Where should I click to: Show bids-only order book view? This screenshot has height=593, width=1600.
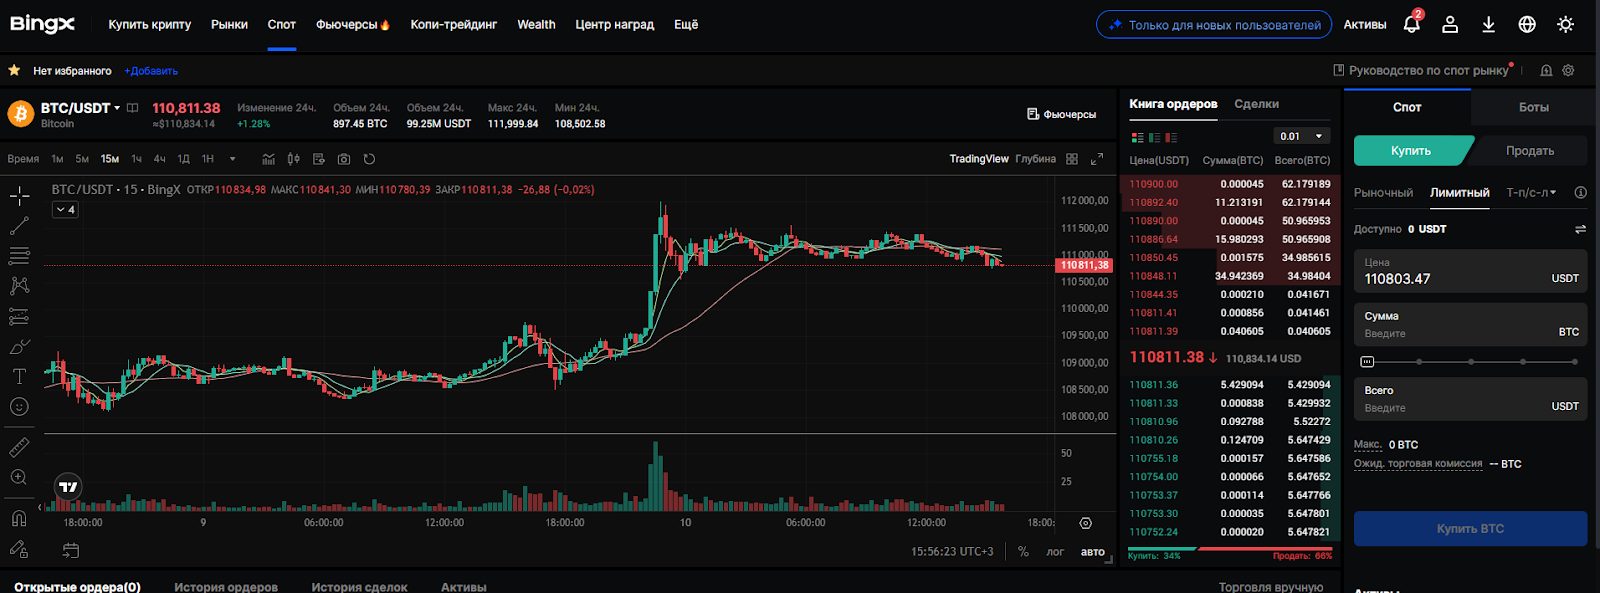tap(1154, 137)
